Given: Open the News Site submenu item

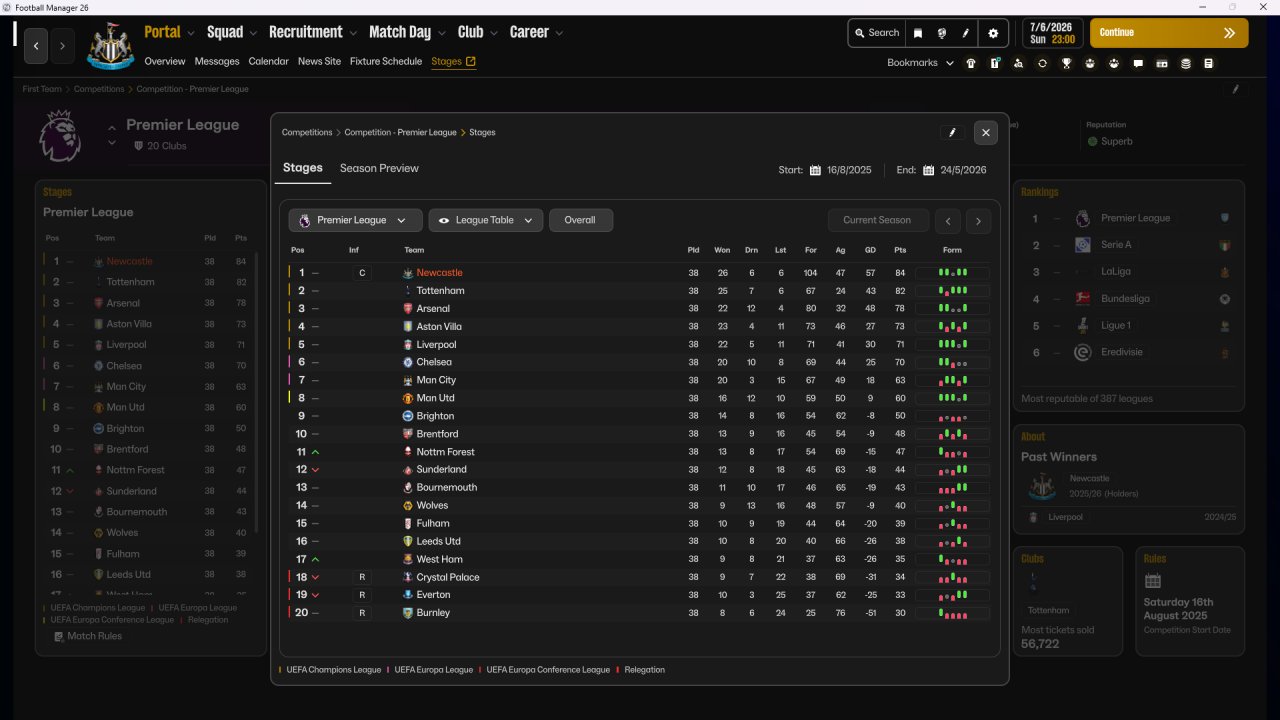Looking at the screenshot, I should pos(319,61).
